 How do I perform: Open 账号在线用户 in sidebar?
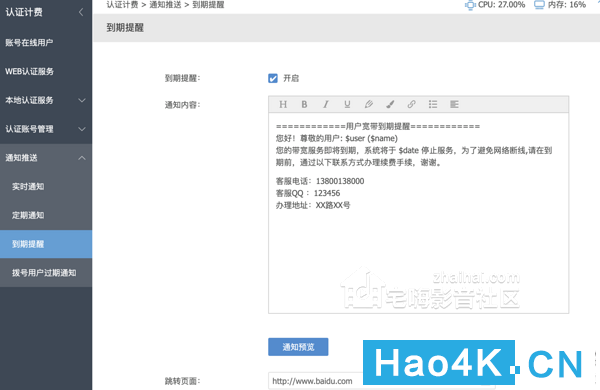[46, 42]
